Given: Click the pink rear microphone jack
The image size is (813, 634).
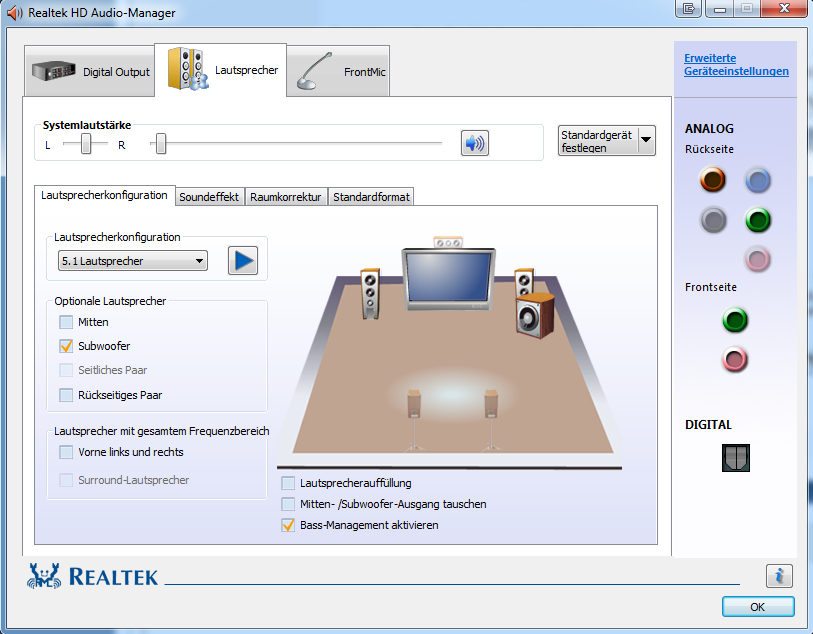Looking at the screenshot, I should click(758, 259).
